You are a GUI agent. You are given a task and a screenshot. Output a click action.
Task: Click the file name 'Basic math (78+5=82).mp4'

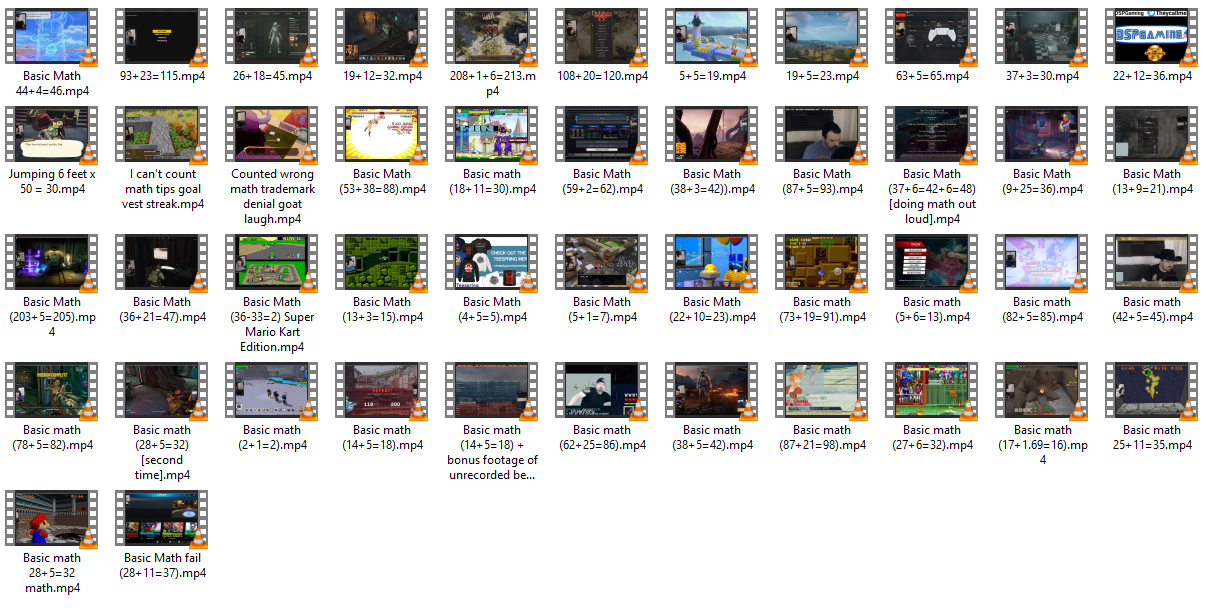(52, 438)
